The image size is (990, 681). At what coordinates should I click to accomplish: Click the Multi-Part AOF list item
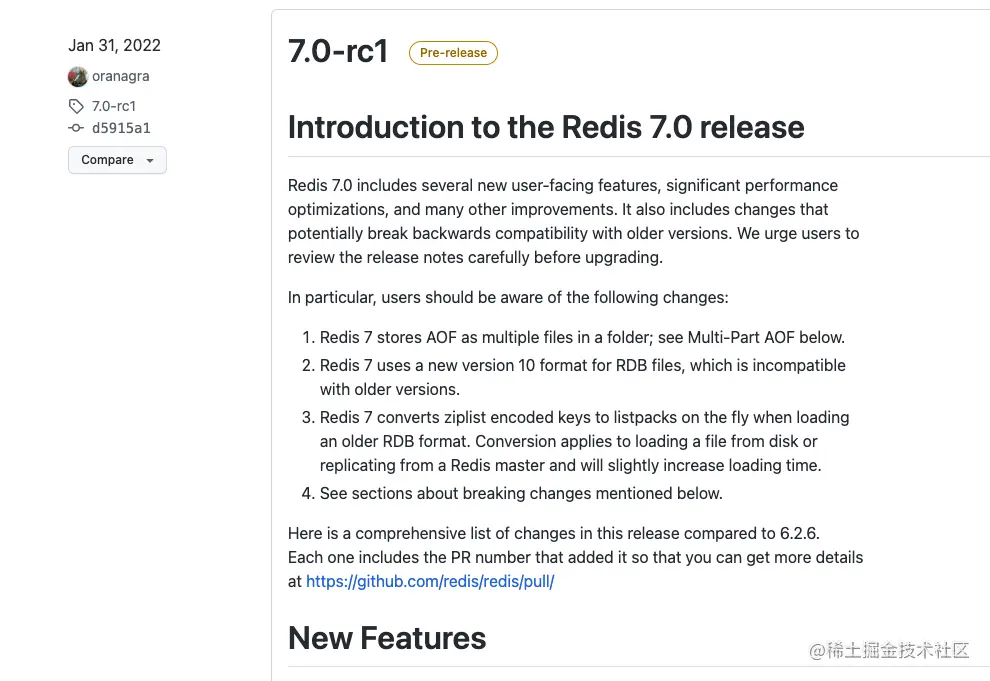coord(582,337)
